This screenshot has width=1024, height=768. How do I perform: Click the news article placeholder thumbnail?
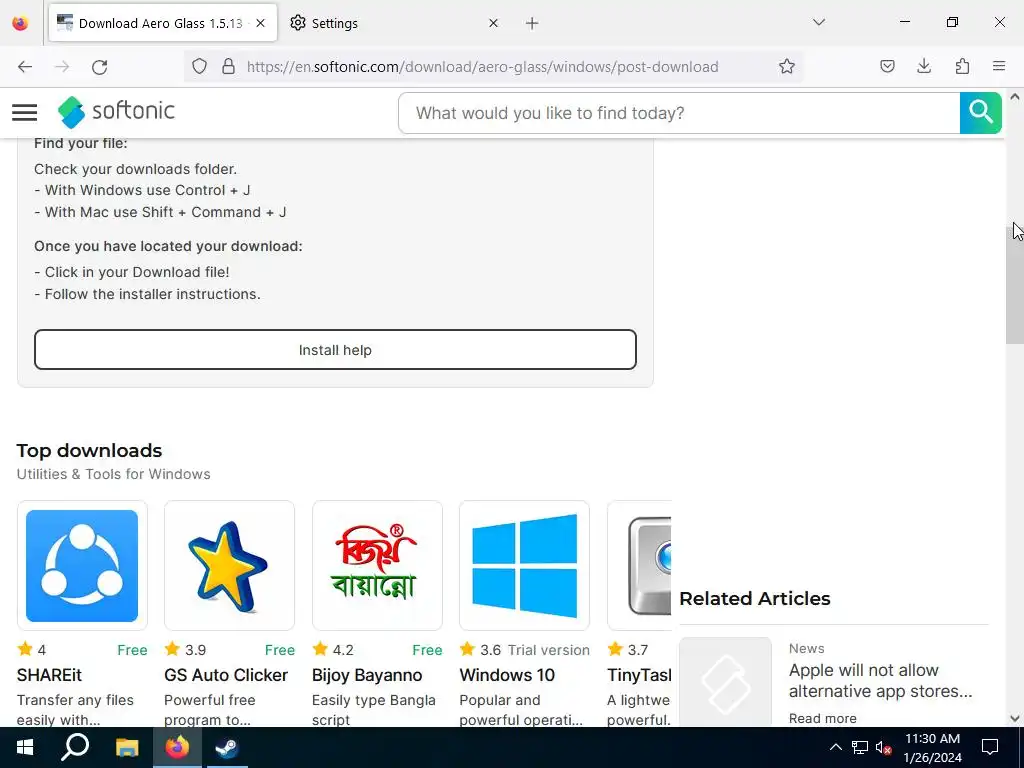[726, 682]
